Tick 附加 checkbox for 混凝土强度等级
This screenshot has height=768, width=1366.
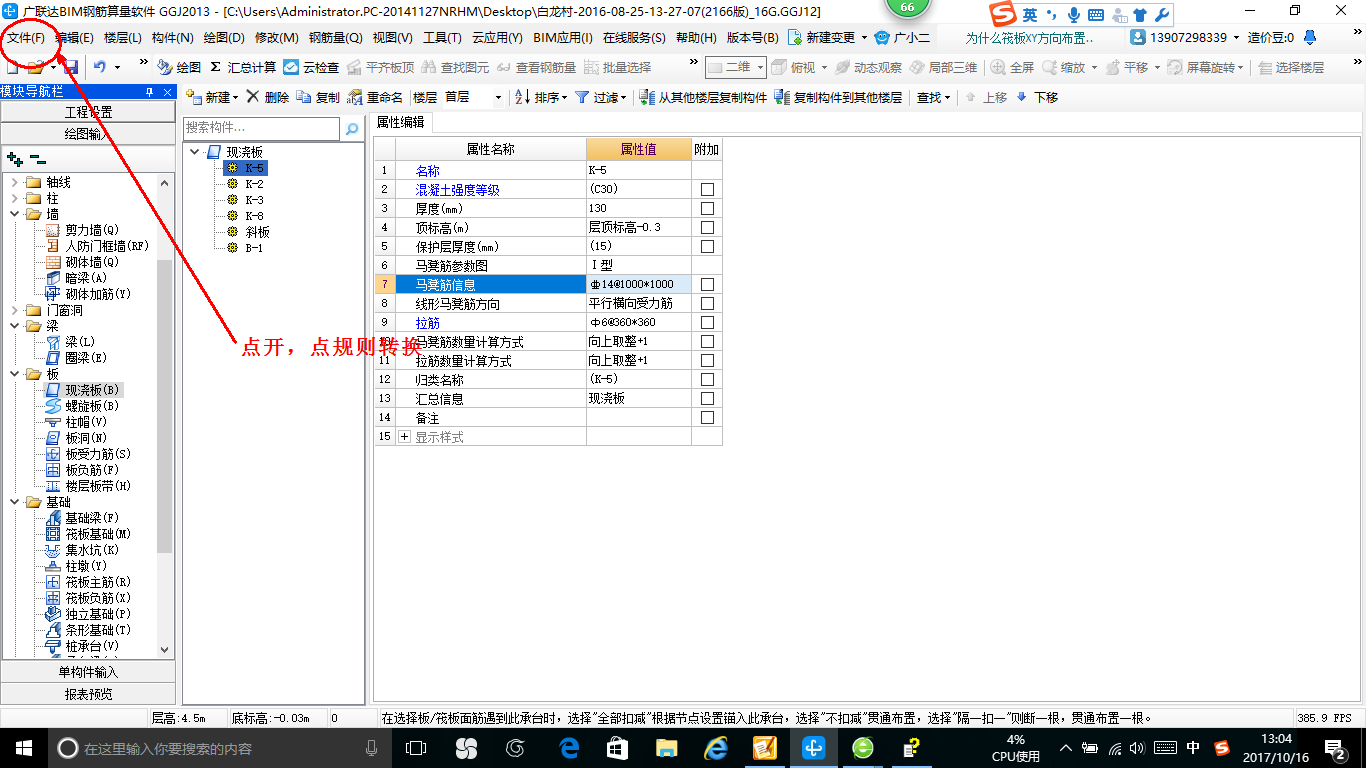click(x=707, y=189)
